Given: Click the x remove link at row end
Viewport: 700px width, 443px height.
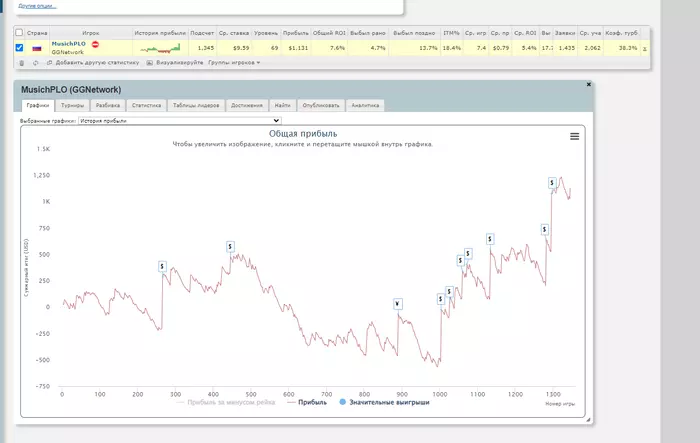Looking at the screenshot, I should (x=644, y=48).
